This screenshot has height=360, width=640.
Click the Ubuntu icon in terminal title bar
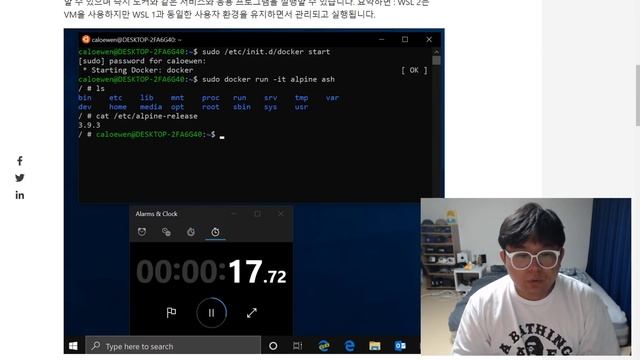[86, 39]
